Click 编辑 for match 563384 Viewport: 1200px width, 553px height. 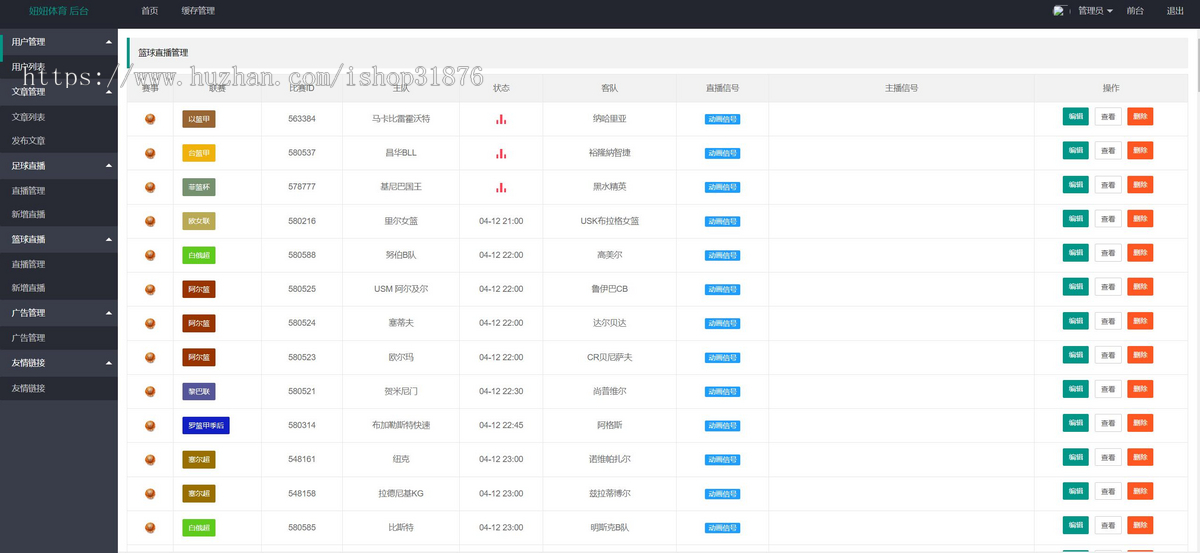[1076, 117]
